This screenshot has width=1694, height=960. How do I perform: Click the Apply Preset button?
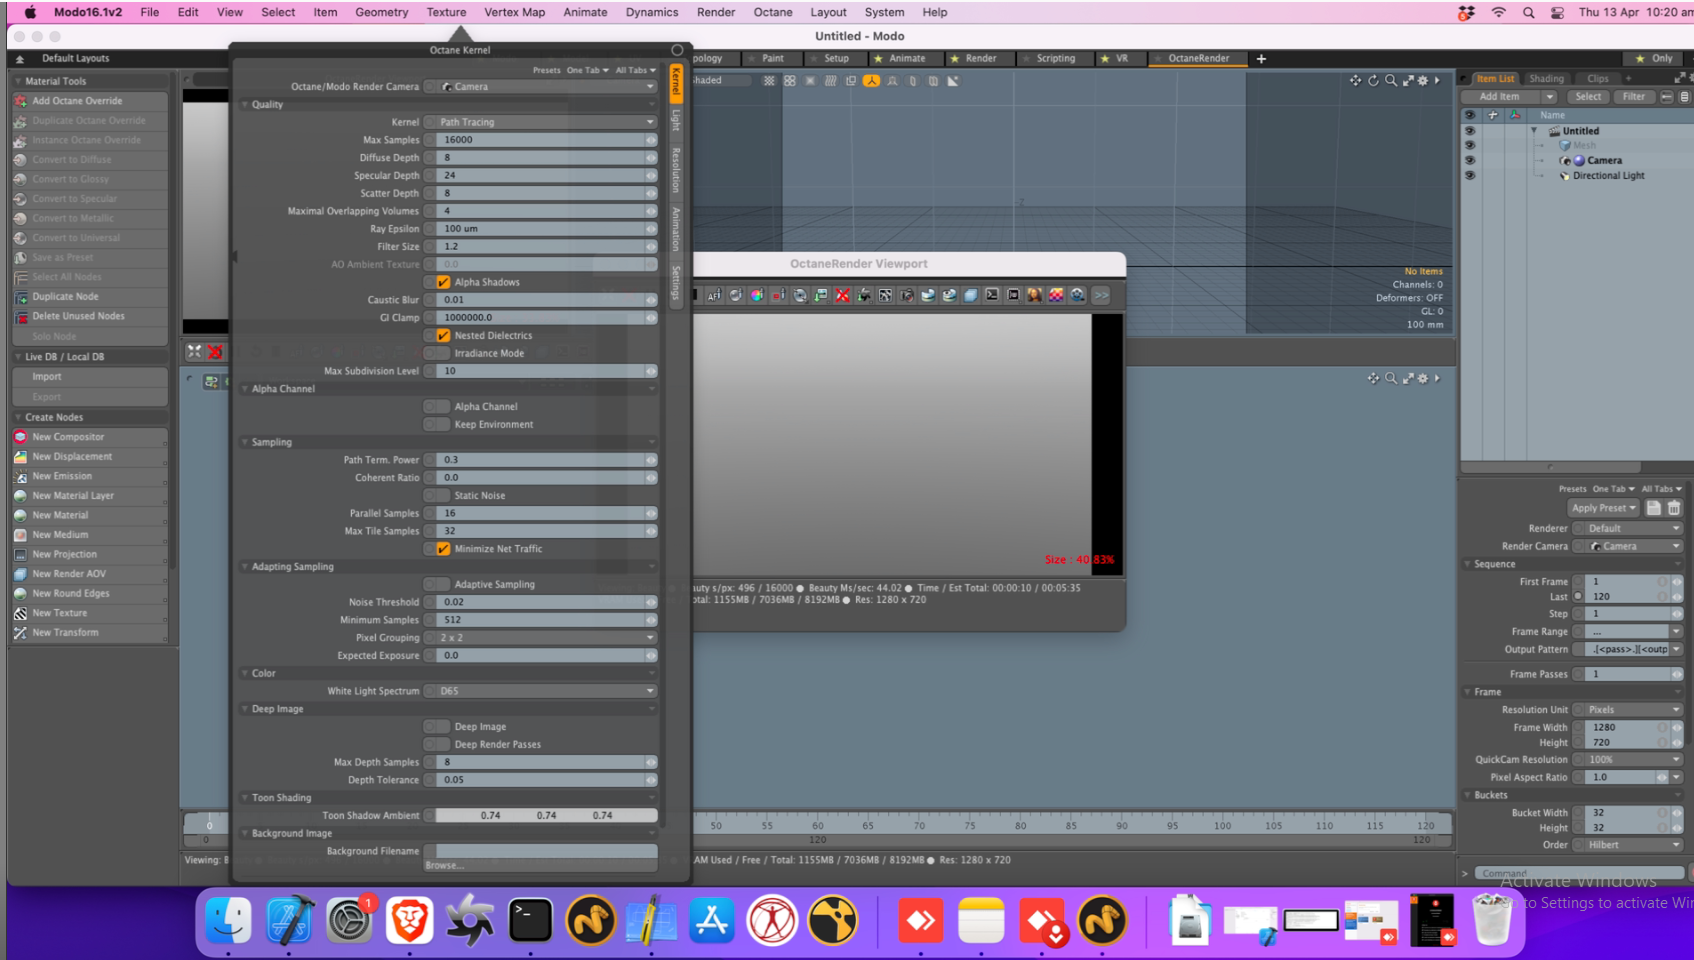pos(1604,508)
